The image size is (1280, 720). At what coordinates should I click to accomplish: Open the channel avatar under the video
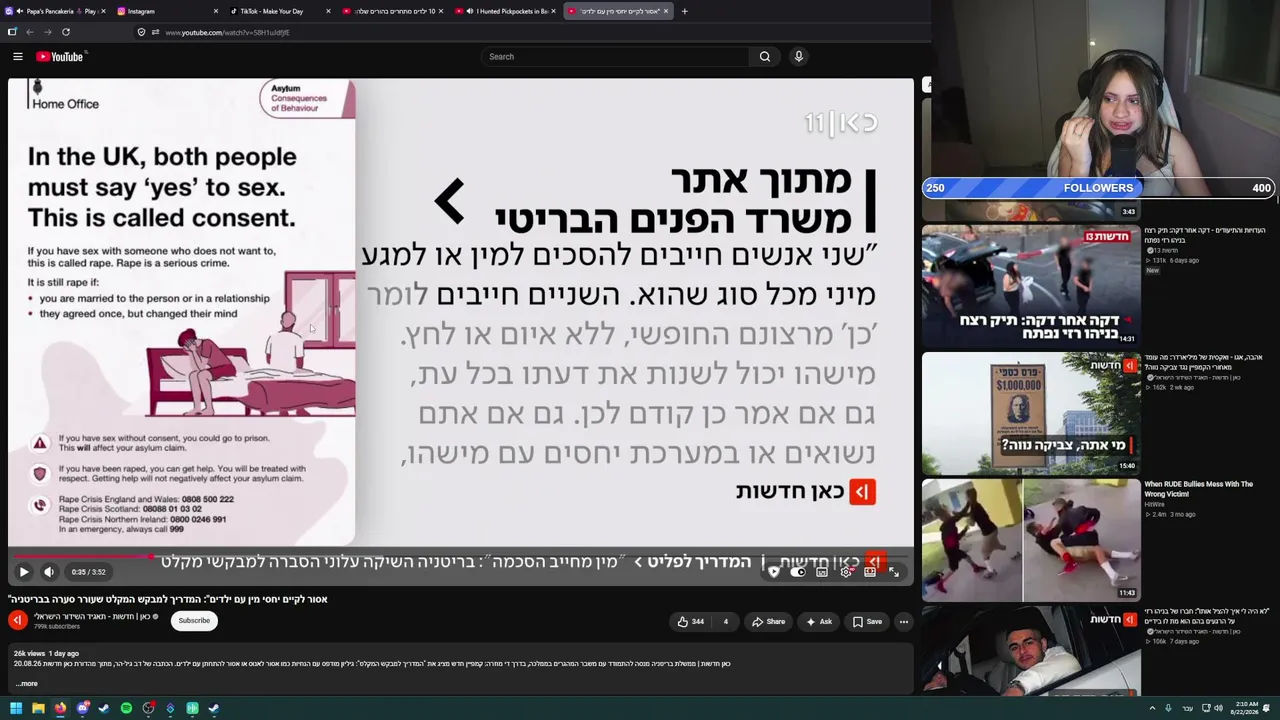[17, 621]
